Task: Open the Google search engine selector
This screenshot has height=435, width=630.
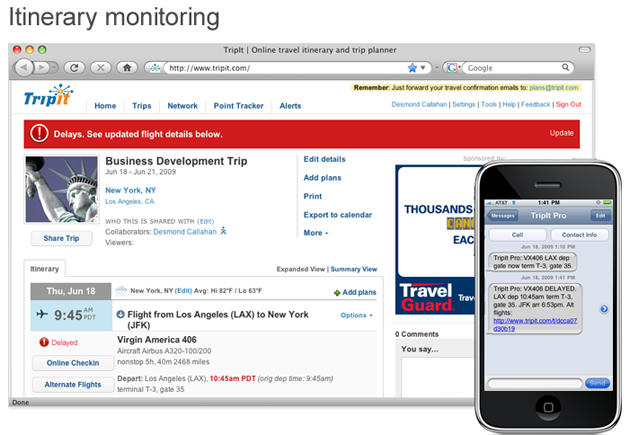Action: [x=452, y=68]
